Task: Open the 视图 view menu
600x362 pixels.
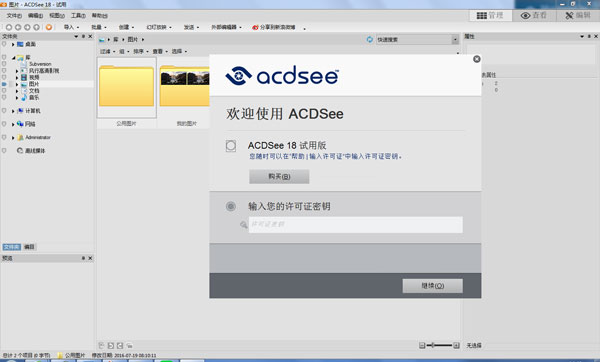Action: click(57, 16)
